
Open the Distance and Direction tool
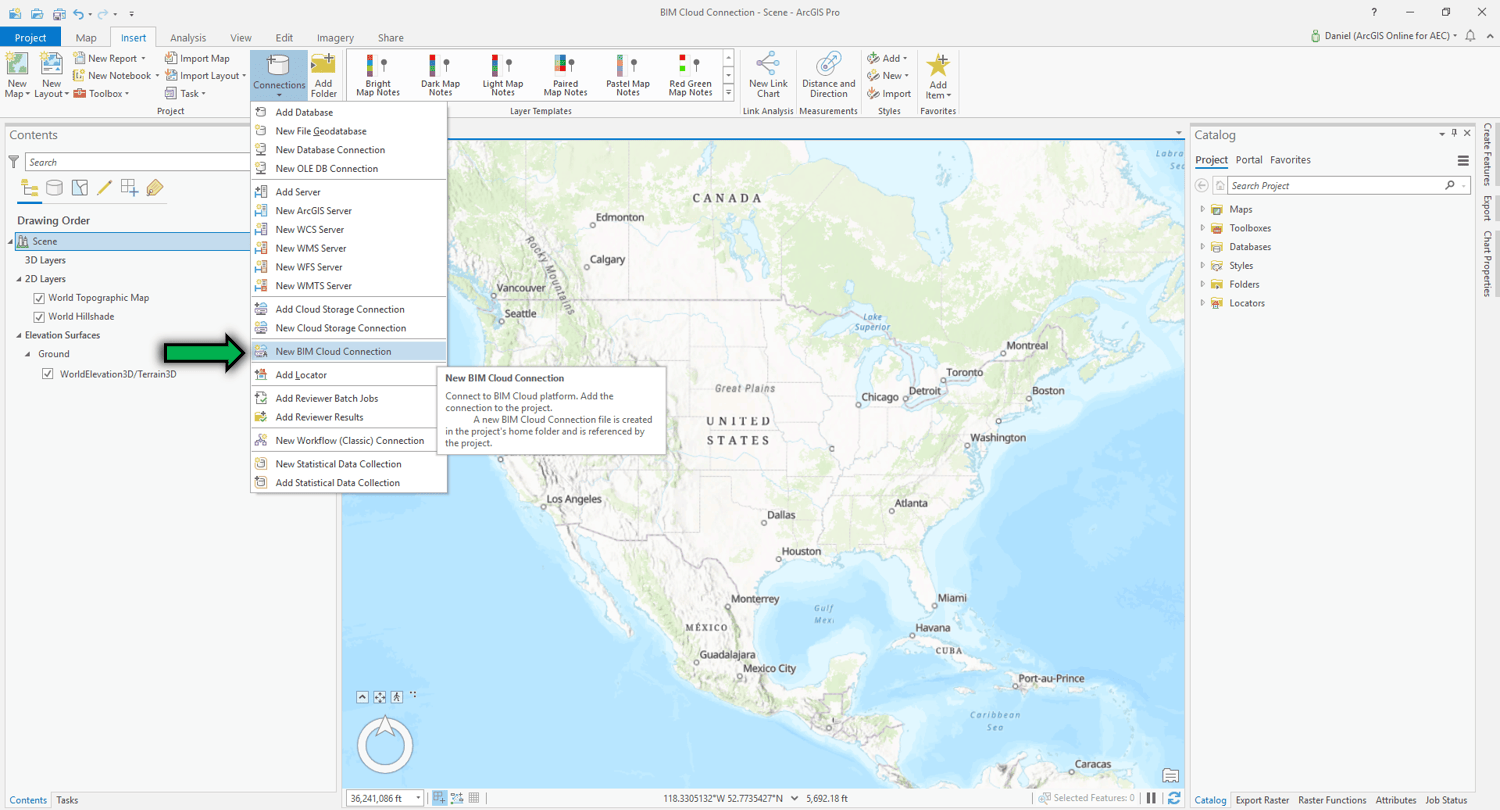coord(829,75)
